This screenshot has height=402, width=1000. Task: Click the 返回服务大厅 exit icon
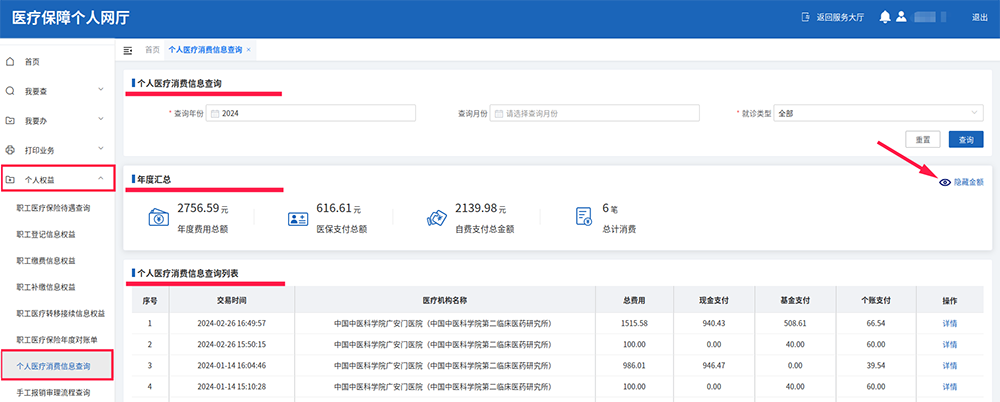pos(805,17)
